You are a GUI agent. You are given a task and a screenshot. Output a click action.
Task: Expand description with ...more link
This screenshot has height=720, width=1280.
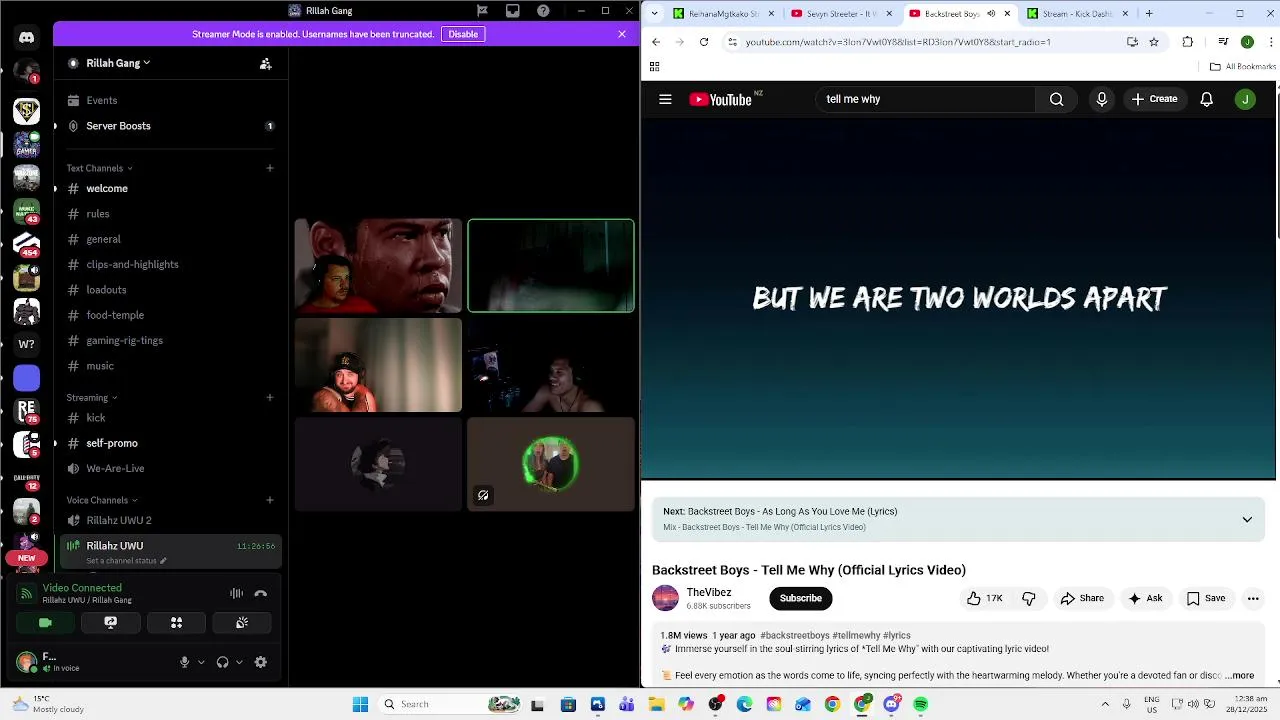(1240, 676)
